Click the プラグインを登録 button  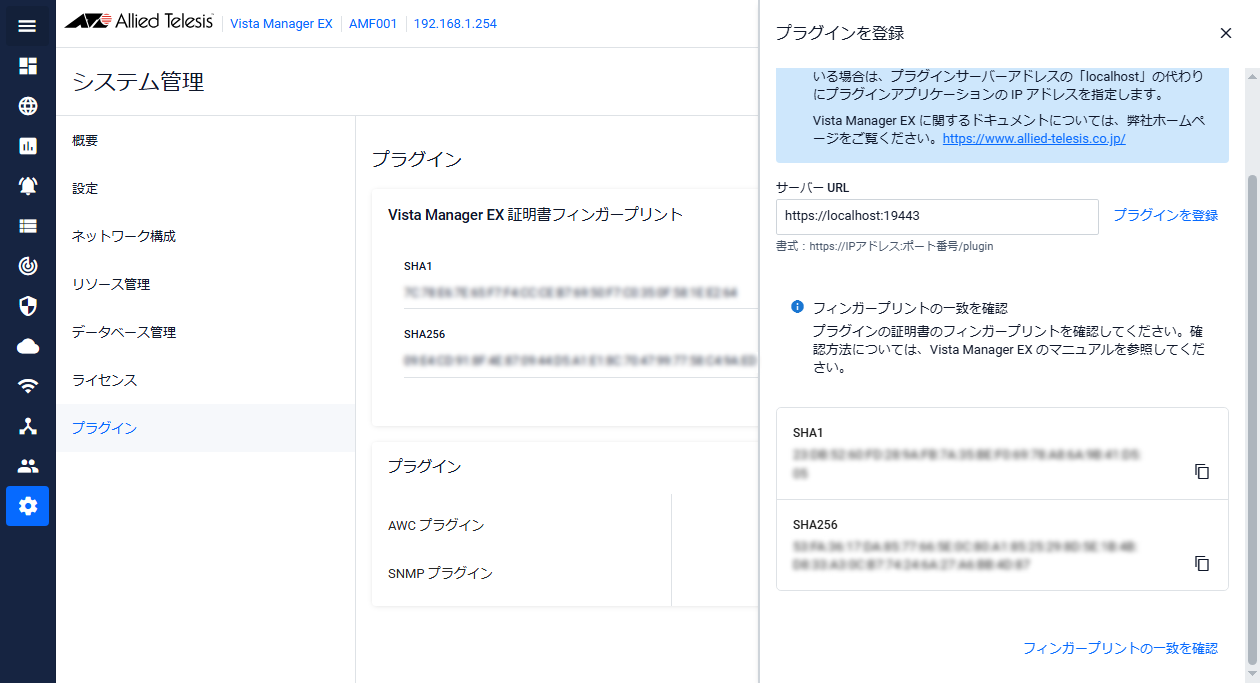1165,215
